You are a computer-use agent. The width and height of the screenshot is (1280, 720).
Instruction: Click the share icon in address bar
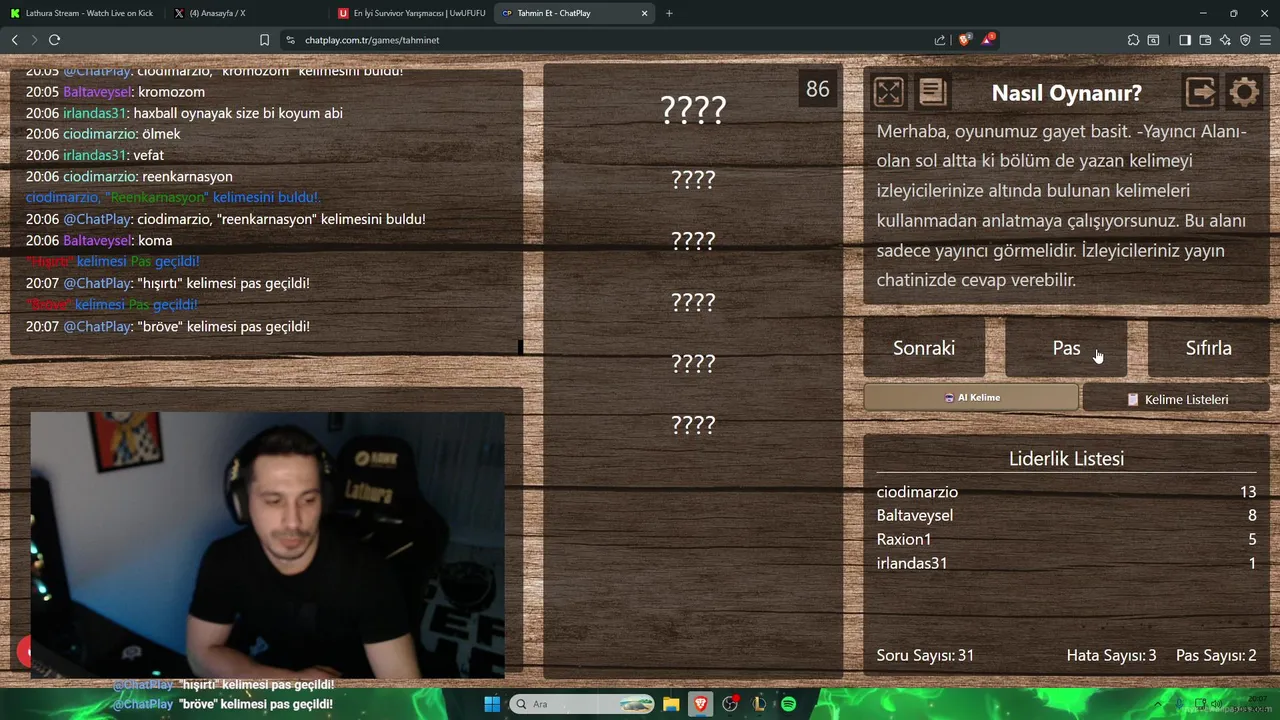pos(940,40)
